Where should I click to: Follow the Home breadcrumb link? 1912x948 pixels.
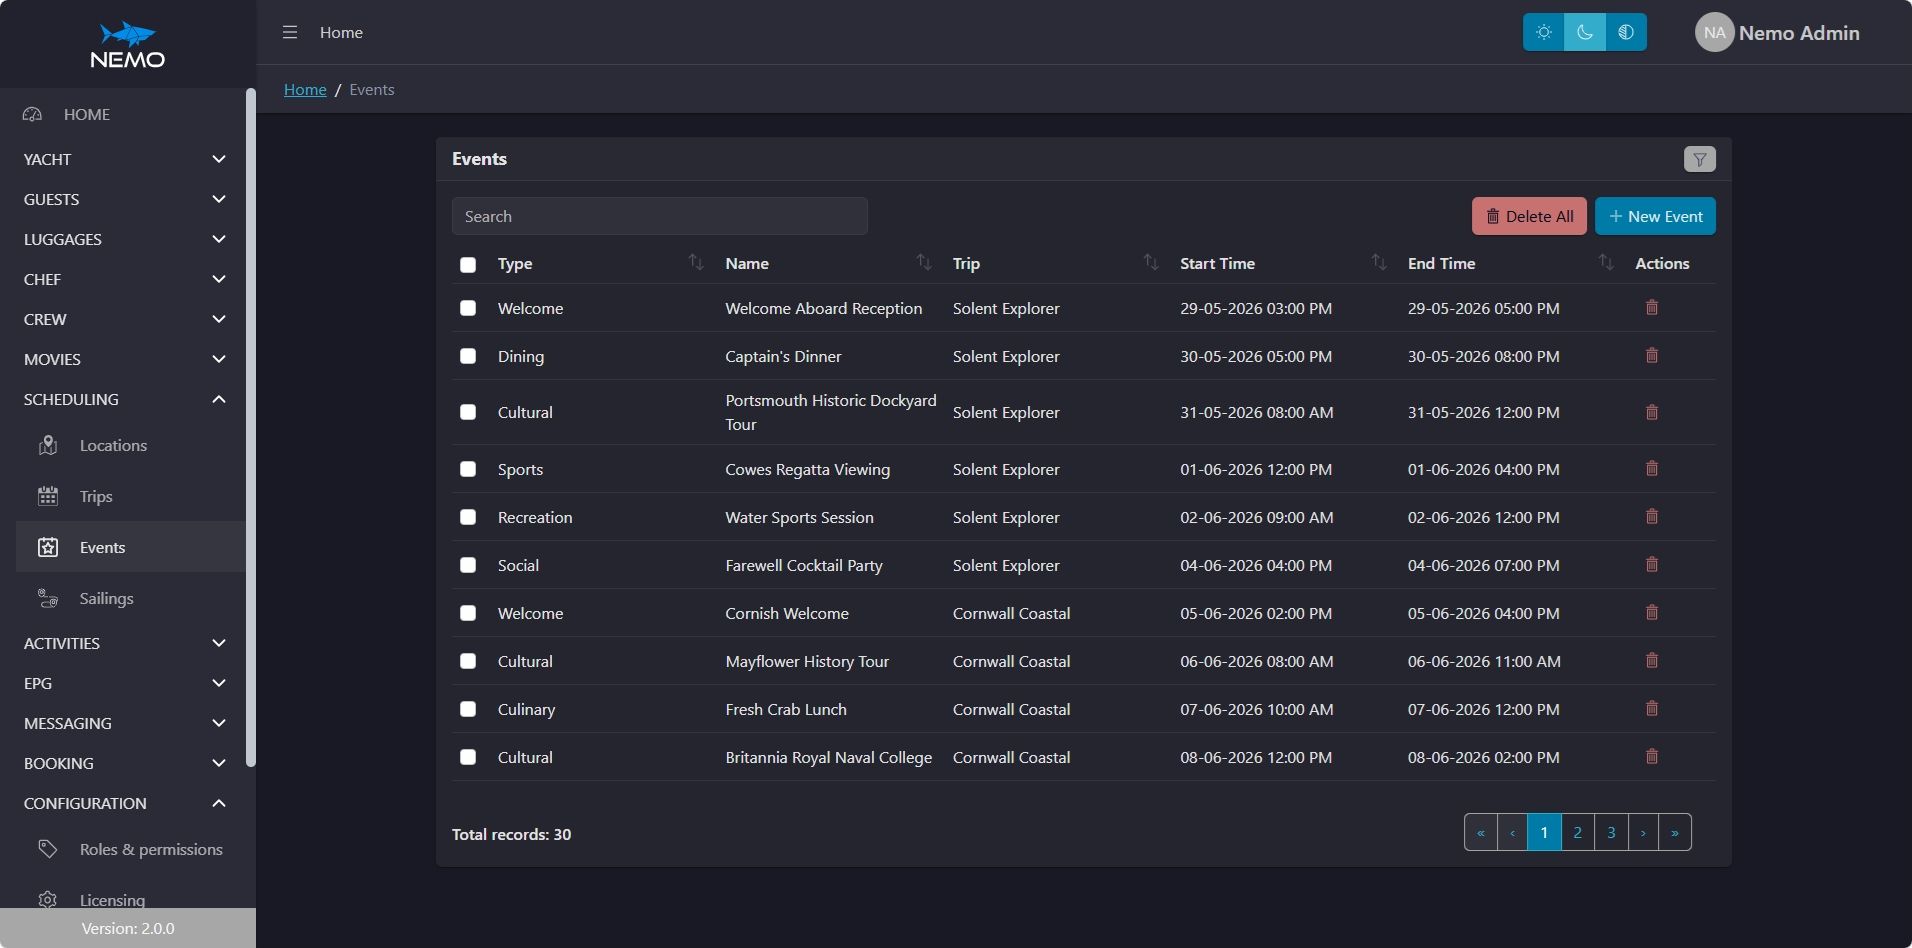(x=305, y=89)
